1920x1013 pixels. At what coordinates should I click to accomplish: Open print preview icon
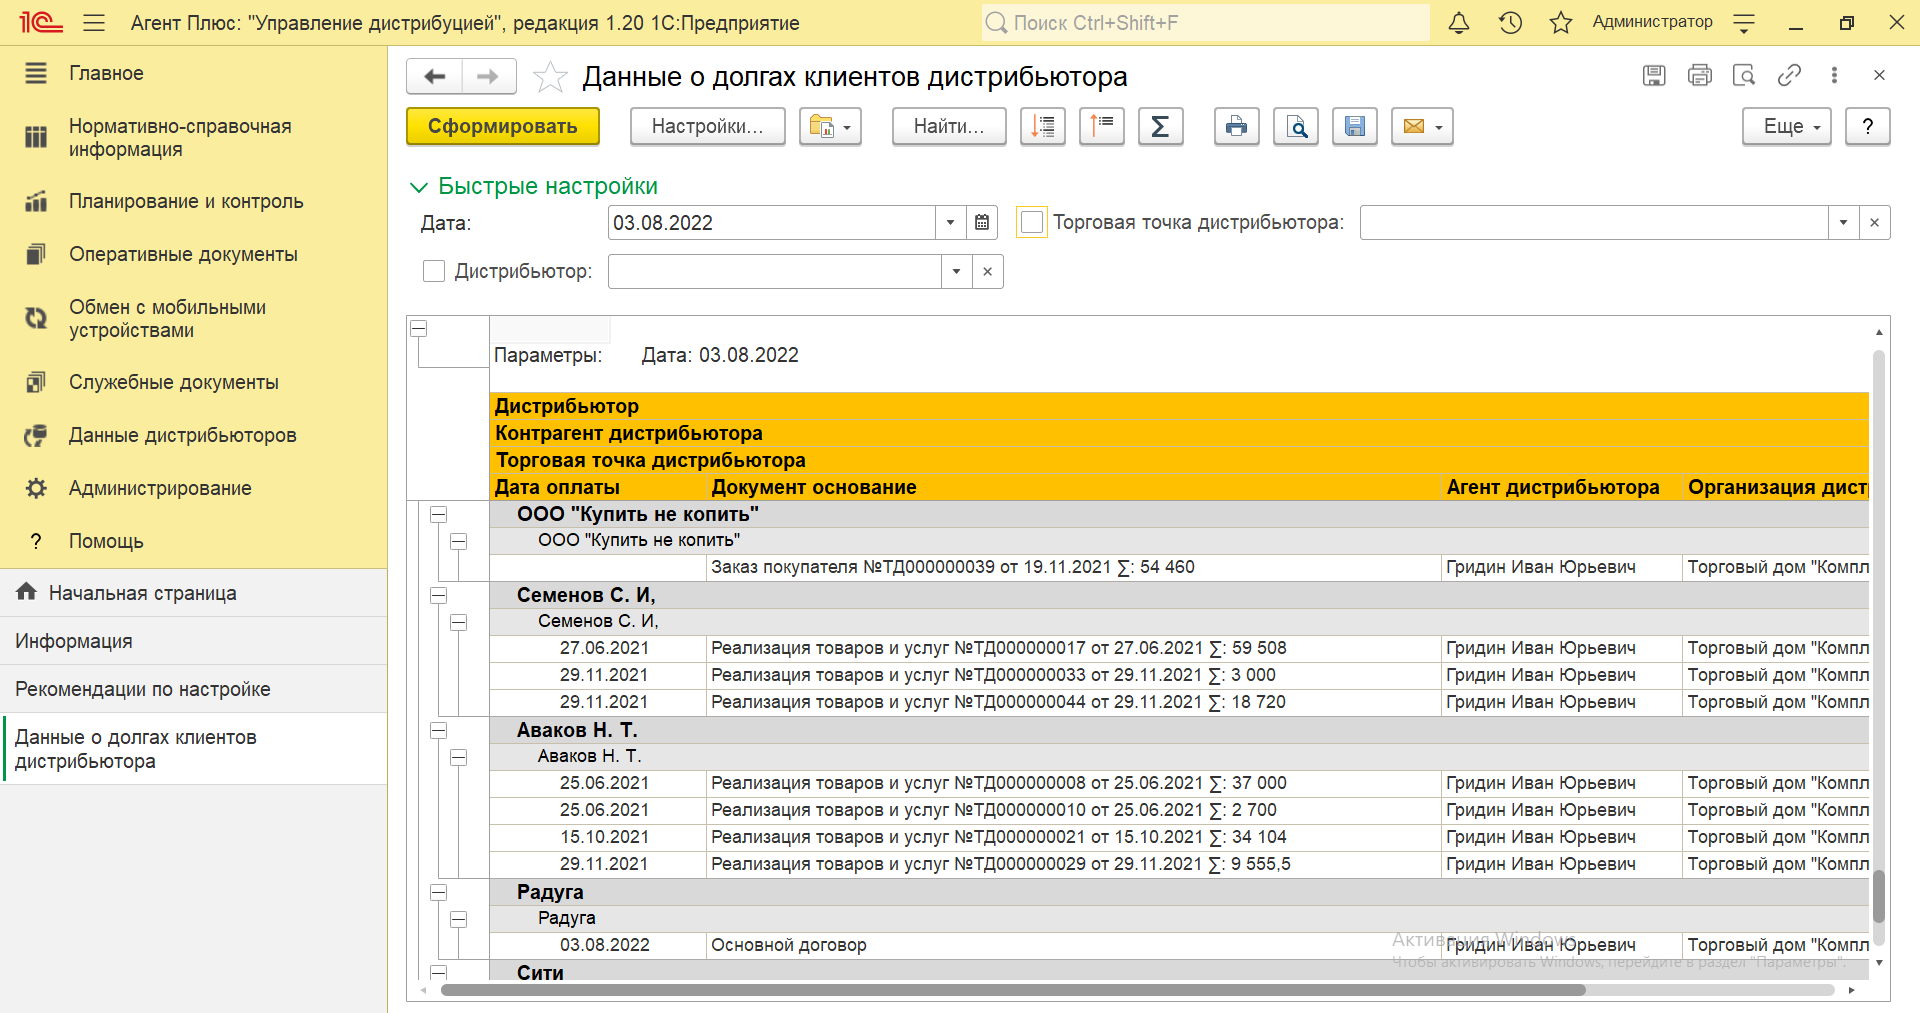1296,126
